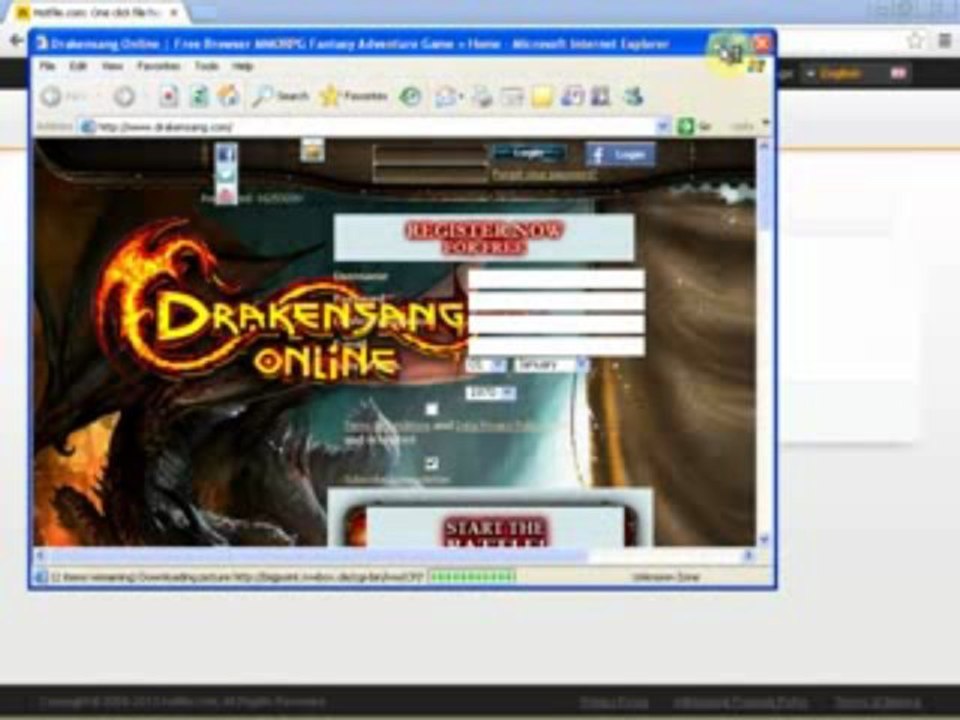Open the birth year dropdown

[491, 393]
